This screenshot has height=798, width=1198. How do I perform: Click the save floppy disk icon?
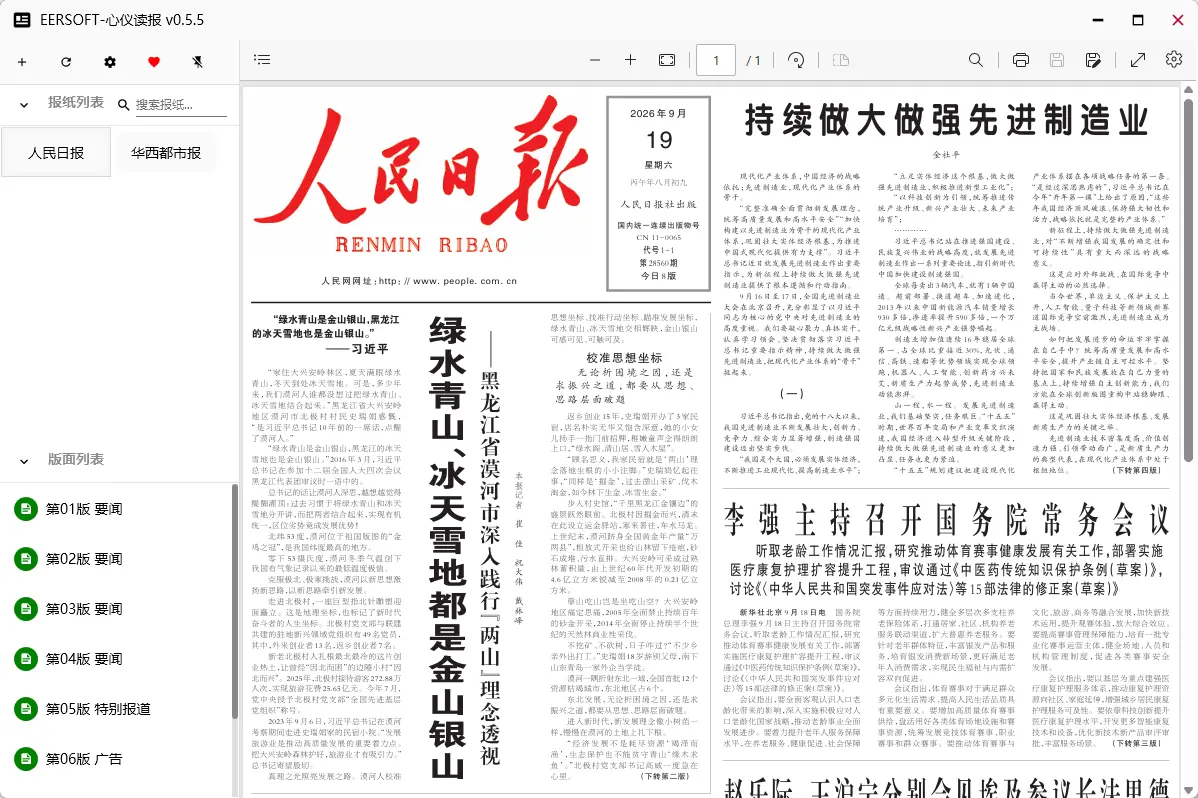pos(1057,60)
